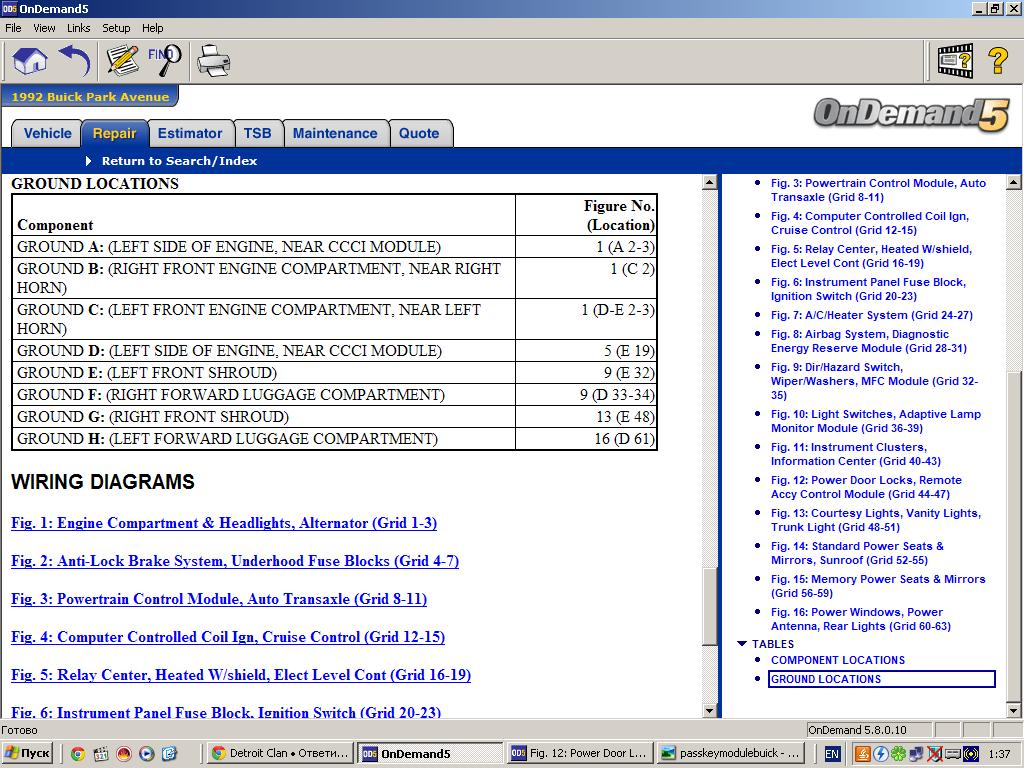Click the 1992 Buick Park Avenue vehicle label
1024x768 pixels.
coord(90,97)
